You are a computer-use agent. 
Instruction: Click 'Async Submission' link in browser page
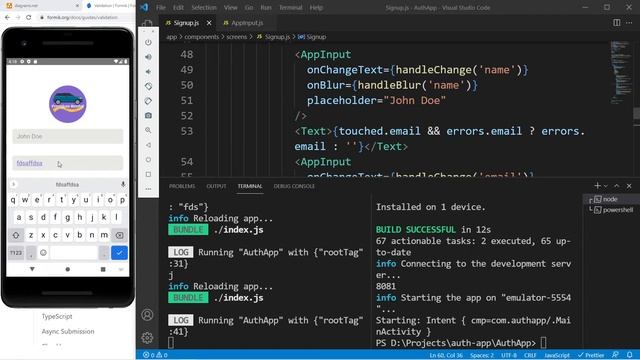coord(68,331)
